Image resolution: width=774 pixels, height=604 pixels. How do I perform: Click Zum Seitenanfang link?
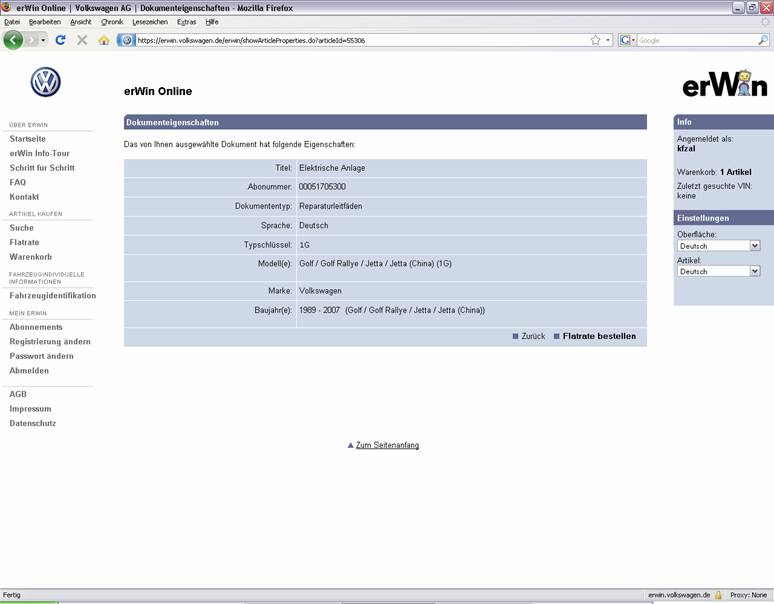tap(387, 445)
